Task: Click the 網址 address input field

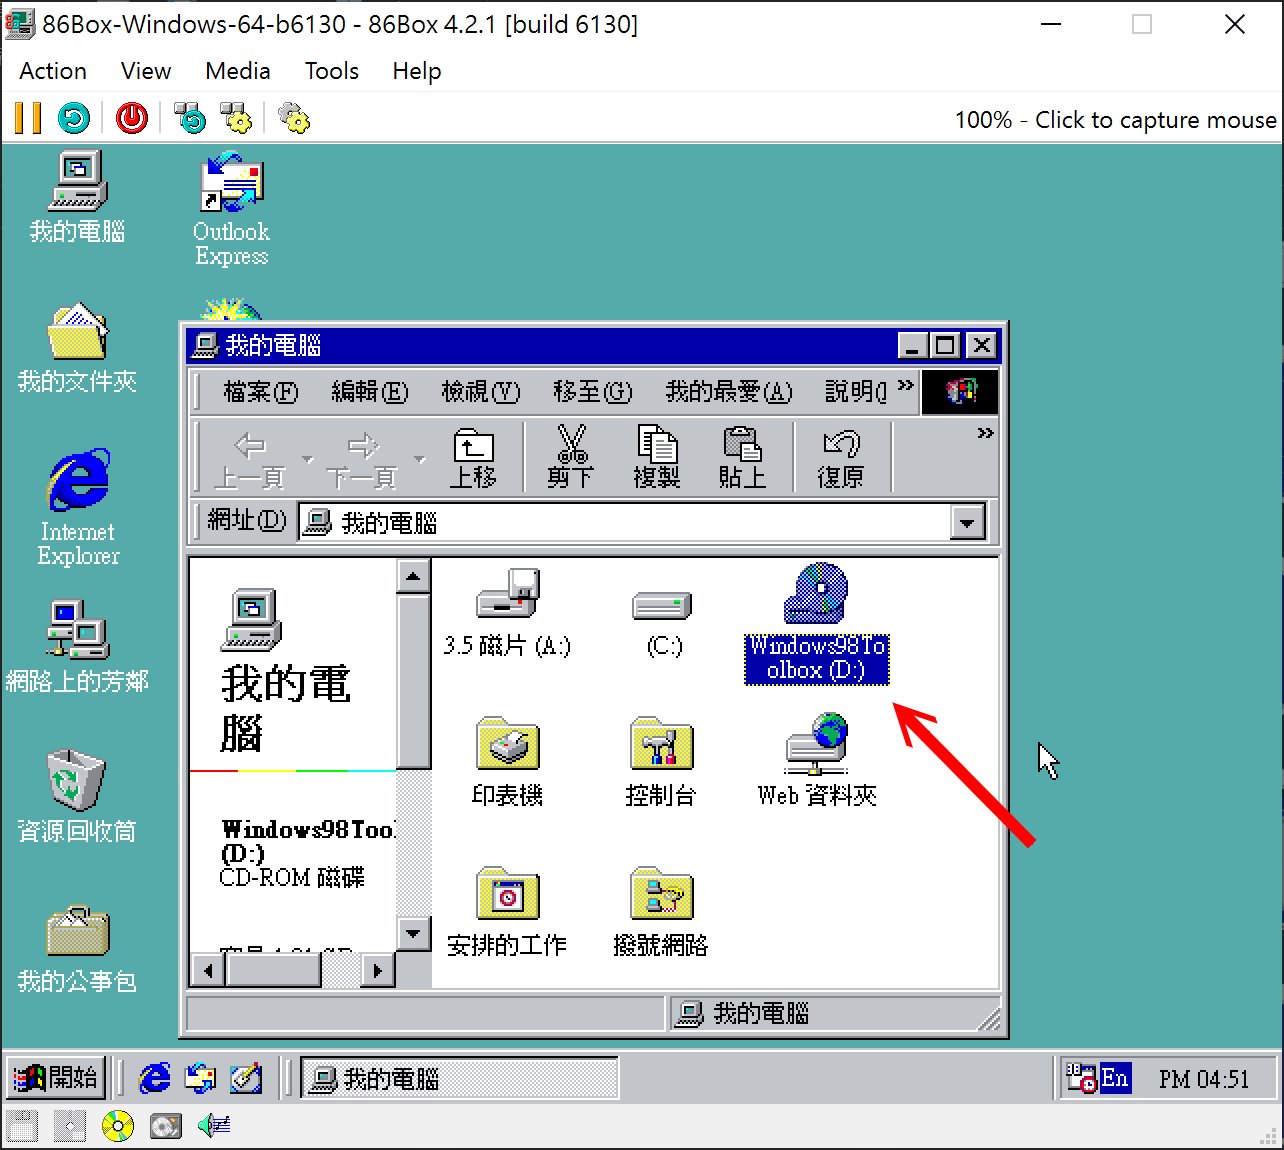Action: click(625, 522)
